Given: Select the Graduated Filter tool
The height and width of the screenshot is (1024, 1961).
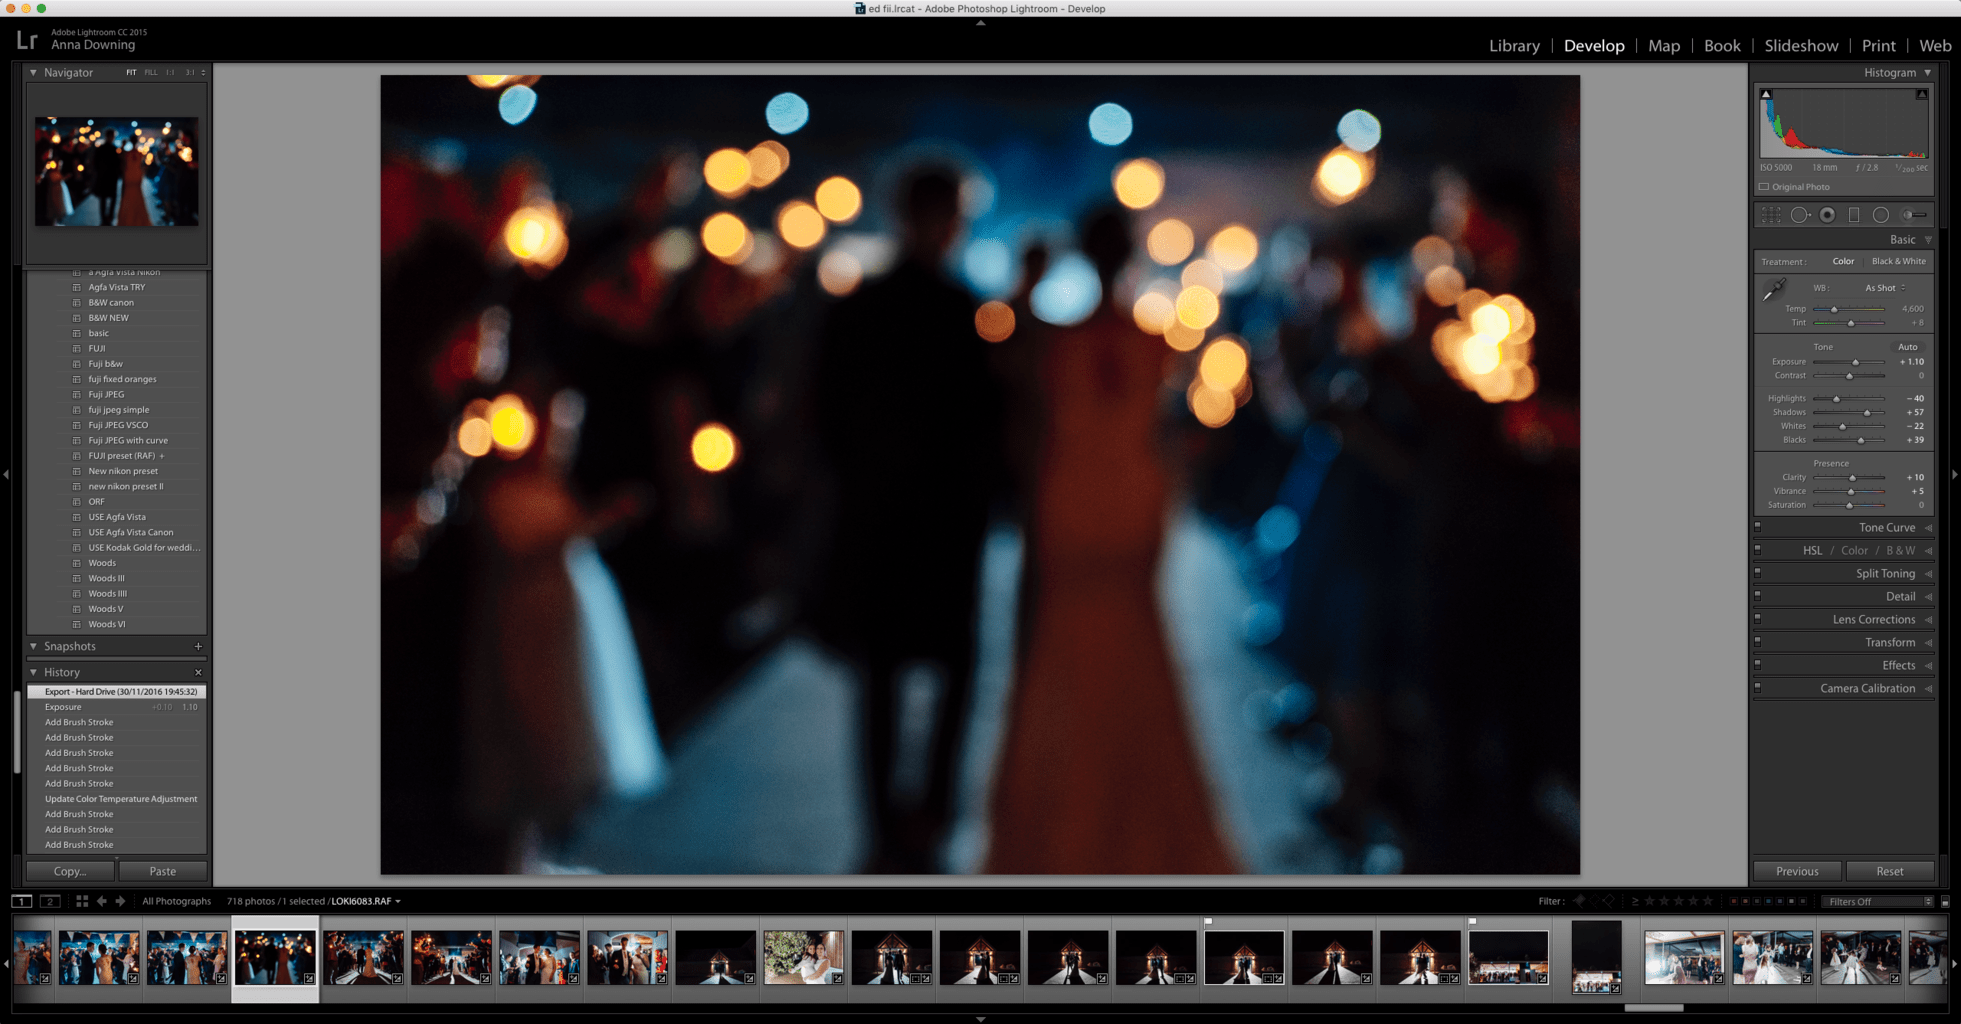Looking at the screenshot, I should pos(1854,215).
